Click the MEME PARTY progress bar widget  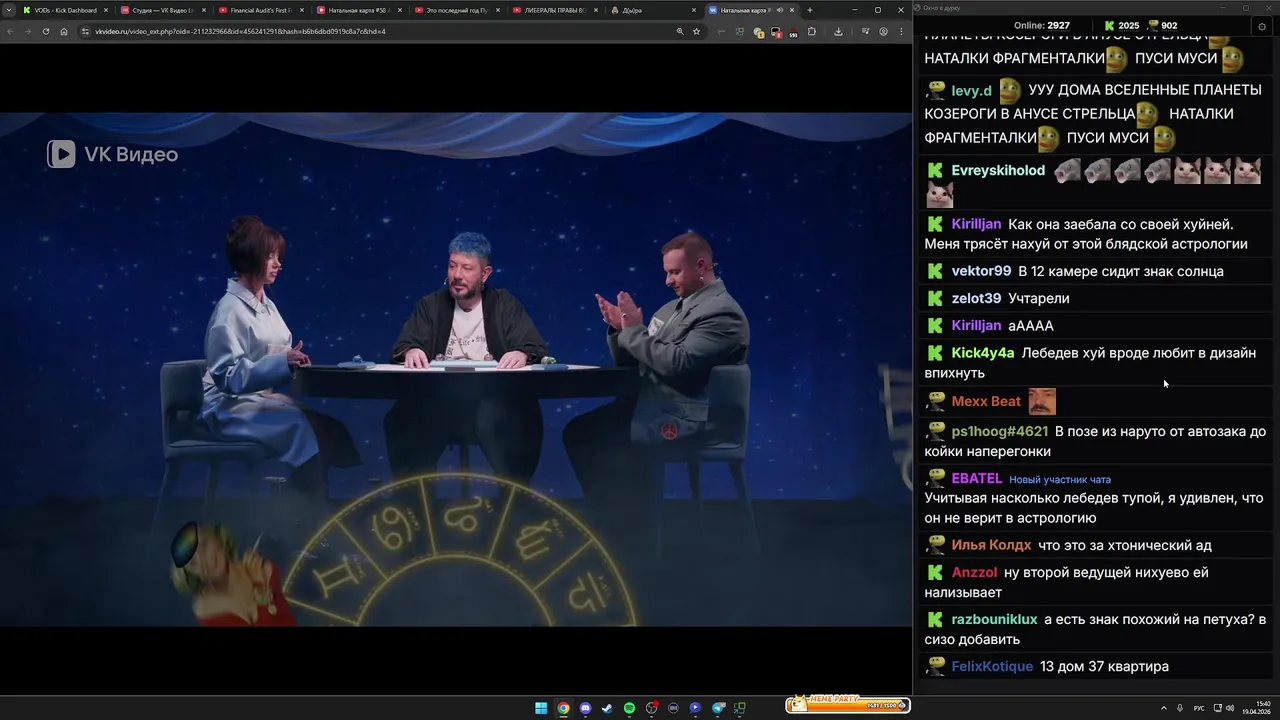(x=848, y=705)
